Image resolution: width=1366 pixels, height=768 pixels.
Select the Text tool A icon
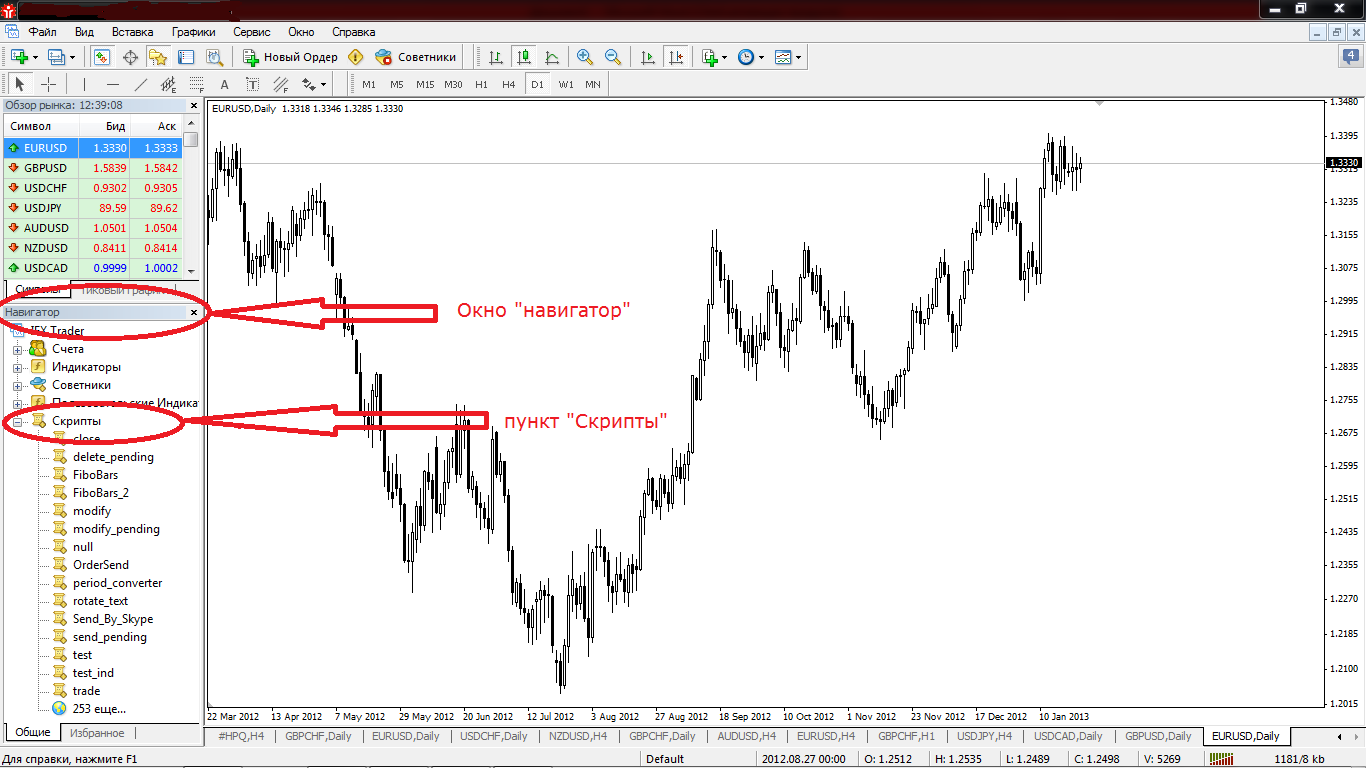225,84
